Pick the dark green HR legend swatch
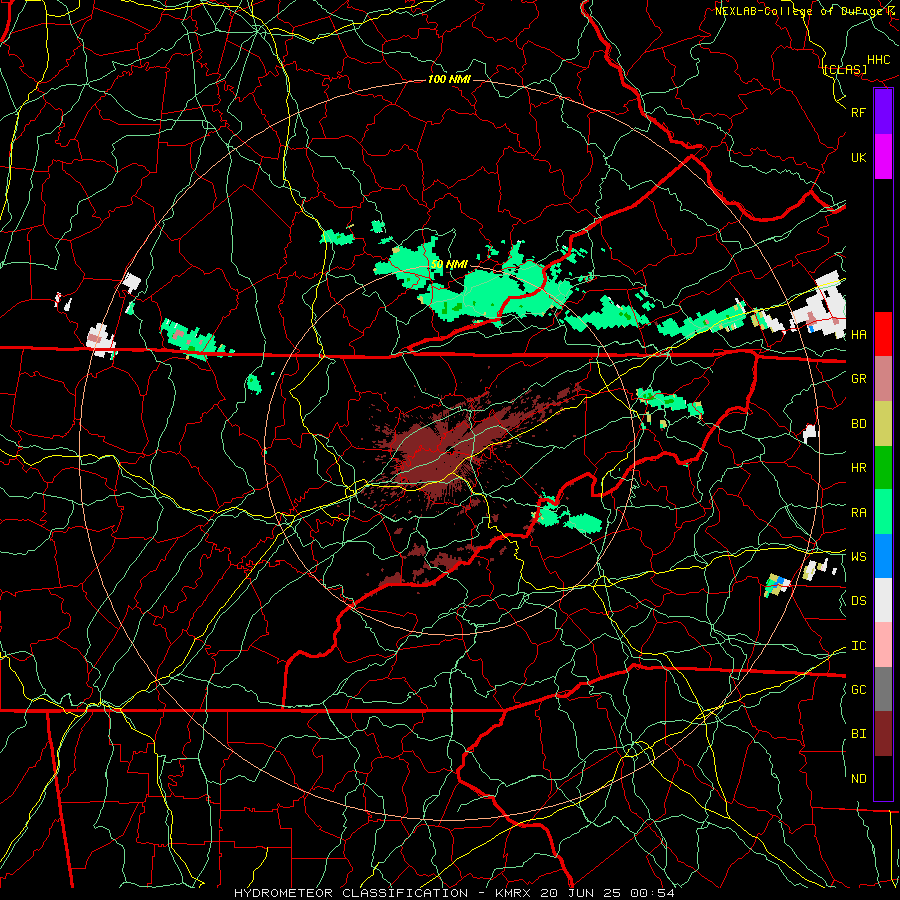Image resolution: width=900 pixels, height=900 pixels. [x=883, y=468]
